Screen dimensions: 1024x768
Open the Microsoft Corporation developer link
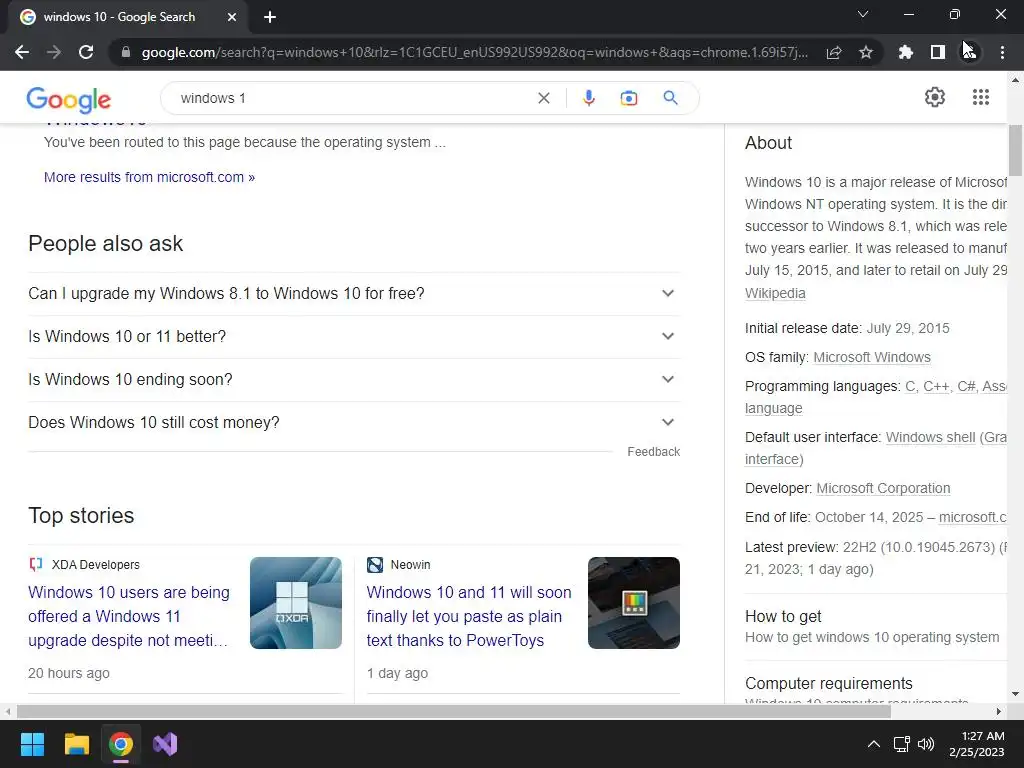[x=883, y=488]
